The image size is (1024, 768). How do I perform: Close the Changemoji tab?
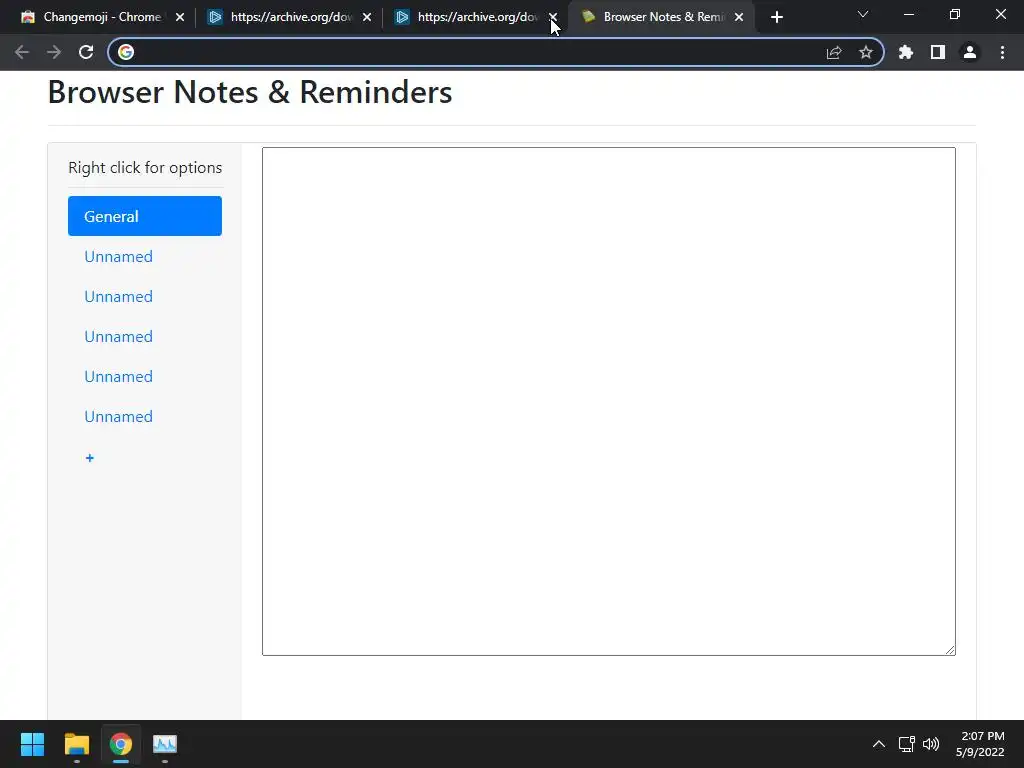tap(180, 17)
